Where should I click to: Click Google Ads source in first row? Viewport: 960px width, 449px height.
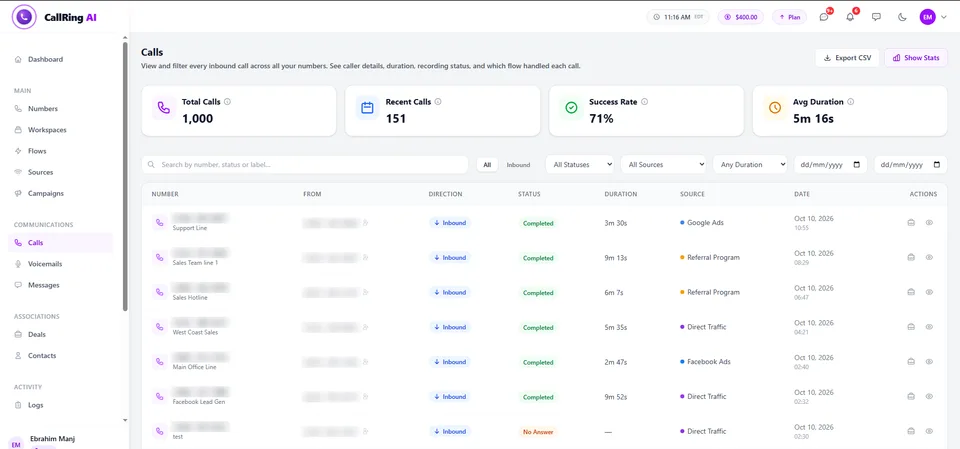pyautogui.click(x=702, y=223)
